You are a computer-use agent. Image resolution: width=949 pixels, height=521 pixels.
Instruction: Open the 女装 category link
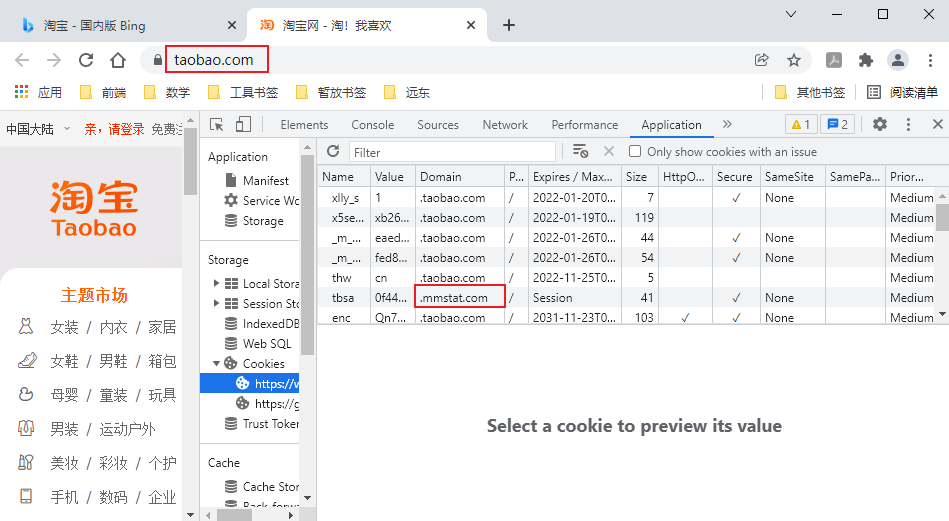[x=64, y=327]
